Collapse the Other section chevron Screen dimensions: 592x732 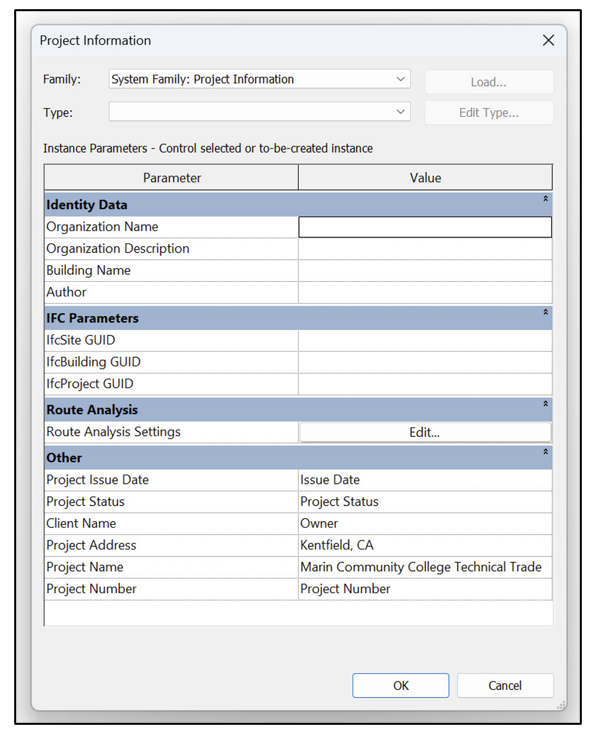click(x=545, y=452)
